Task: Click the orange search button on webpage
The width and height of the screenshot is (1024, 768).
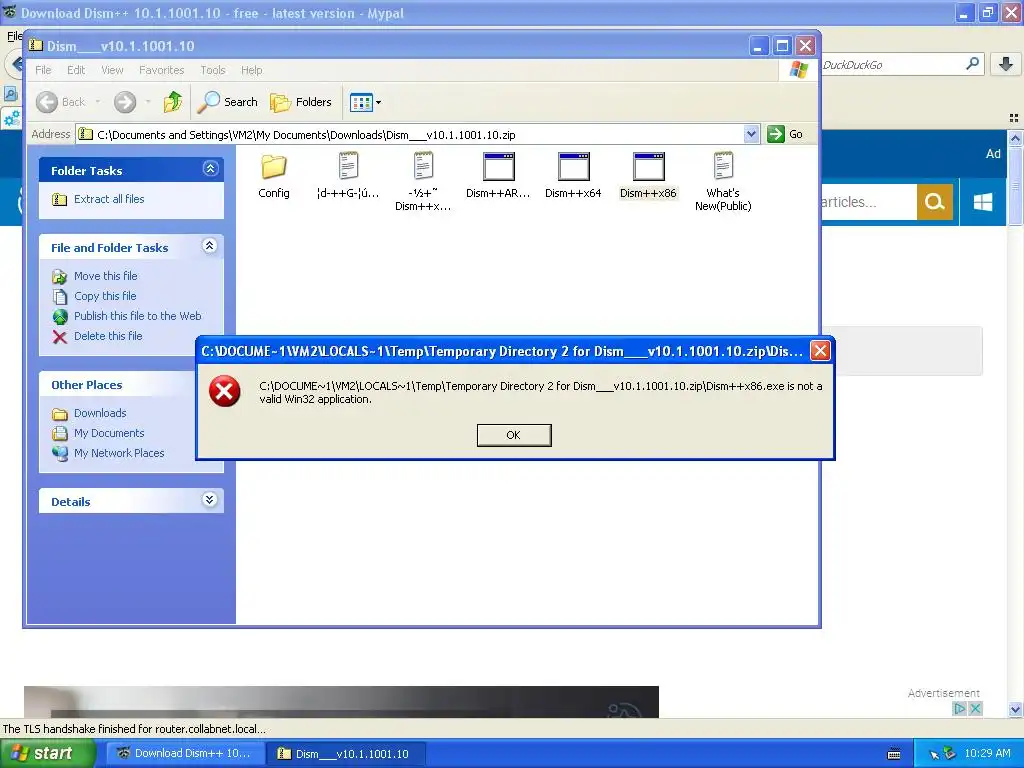Action: [x=935, y=202]
